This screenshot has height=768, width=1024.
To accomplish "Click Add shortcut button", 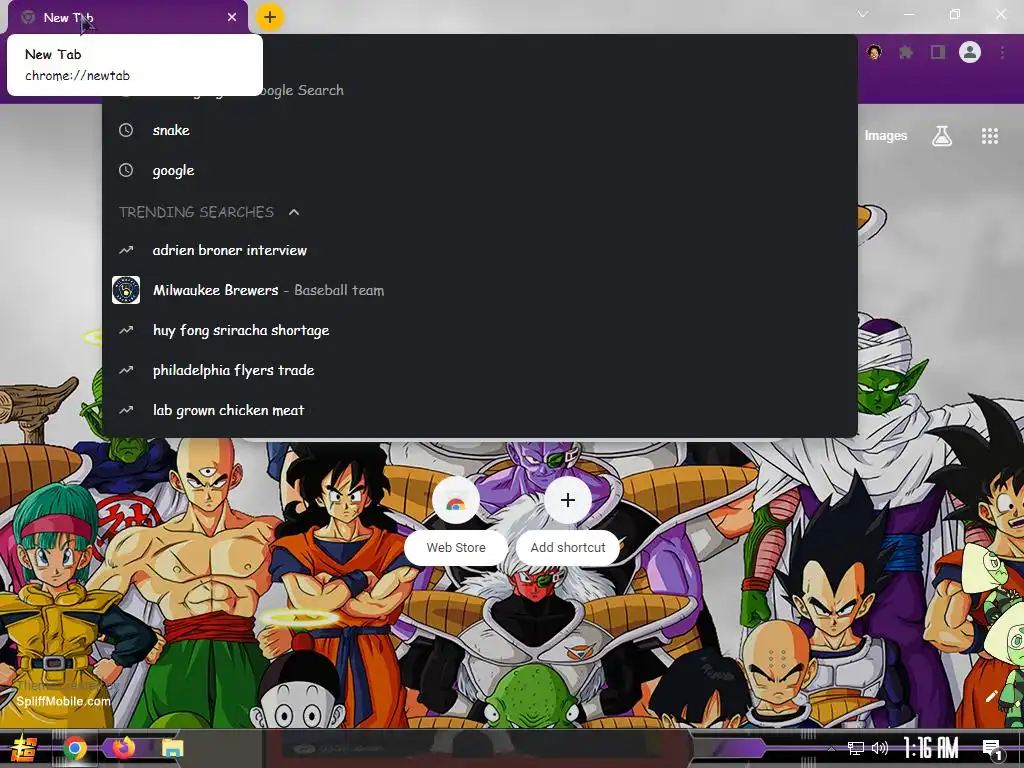I will click(x=568, y=522).
